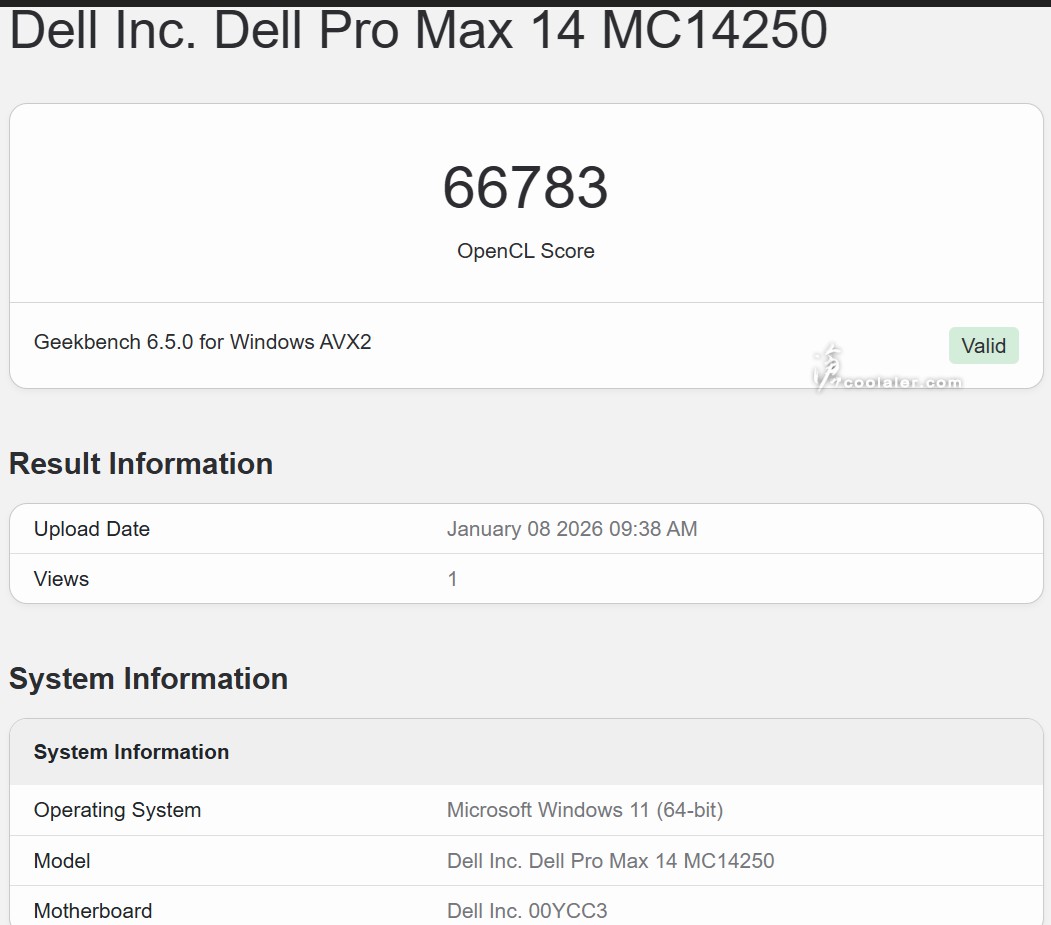Viewport: 1051px width, 925px height.
Task: Click the Model row label
Action: pos(62,861)
